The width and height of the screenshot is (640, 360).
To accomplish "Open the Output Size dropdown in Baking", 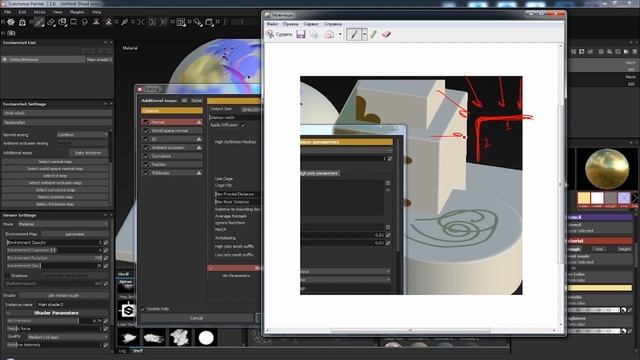I will point(251,109).
